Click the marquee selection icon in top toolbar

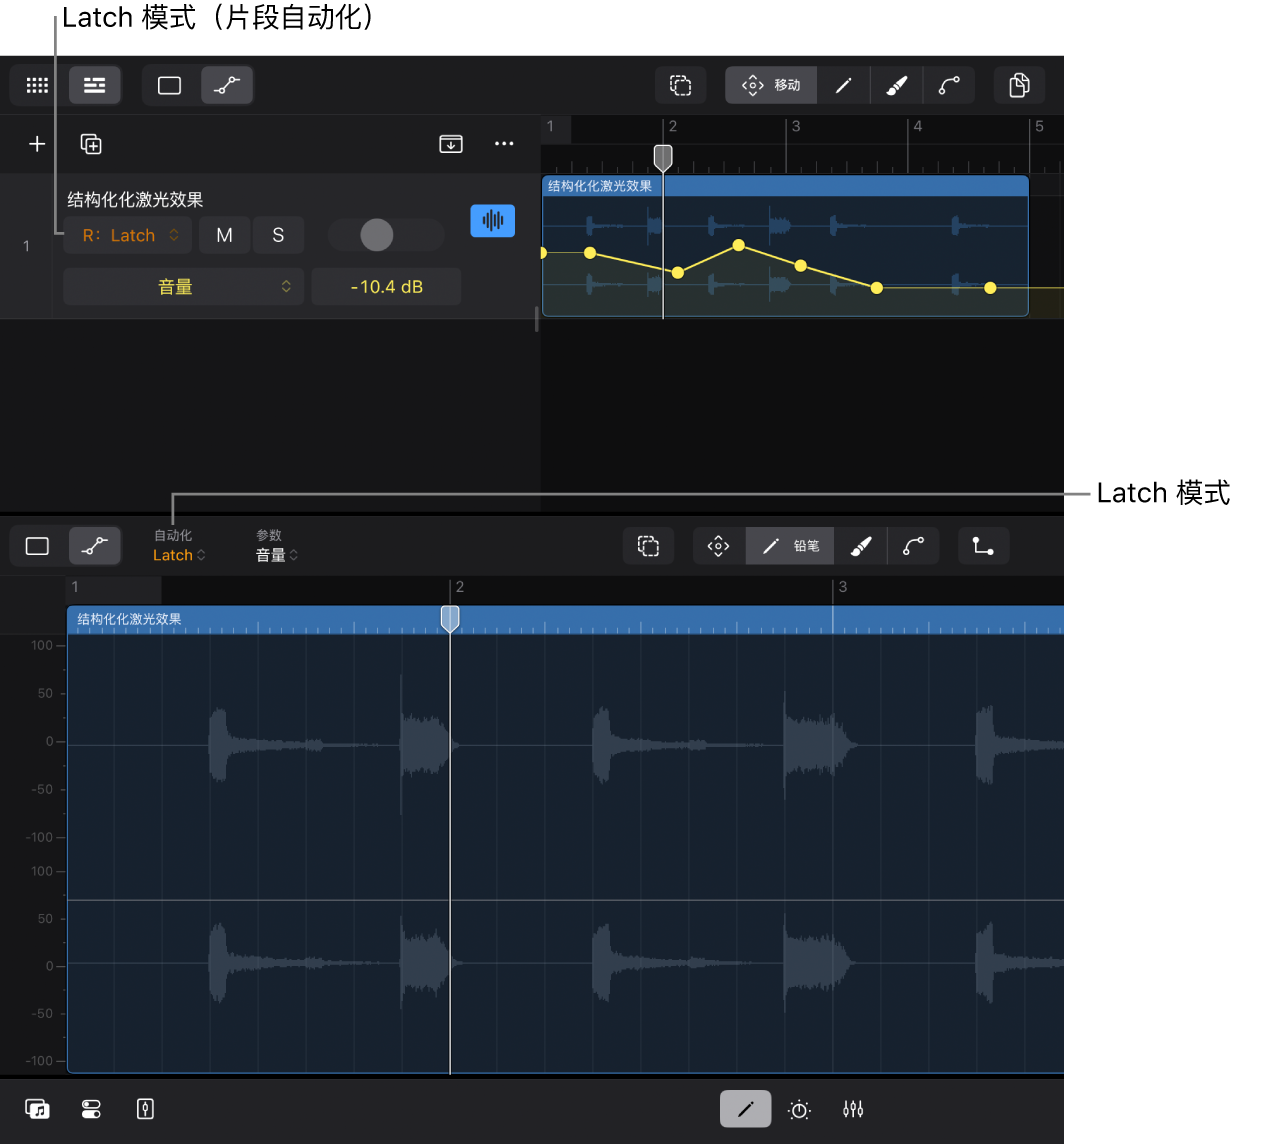tap(681, 86)
